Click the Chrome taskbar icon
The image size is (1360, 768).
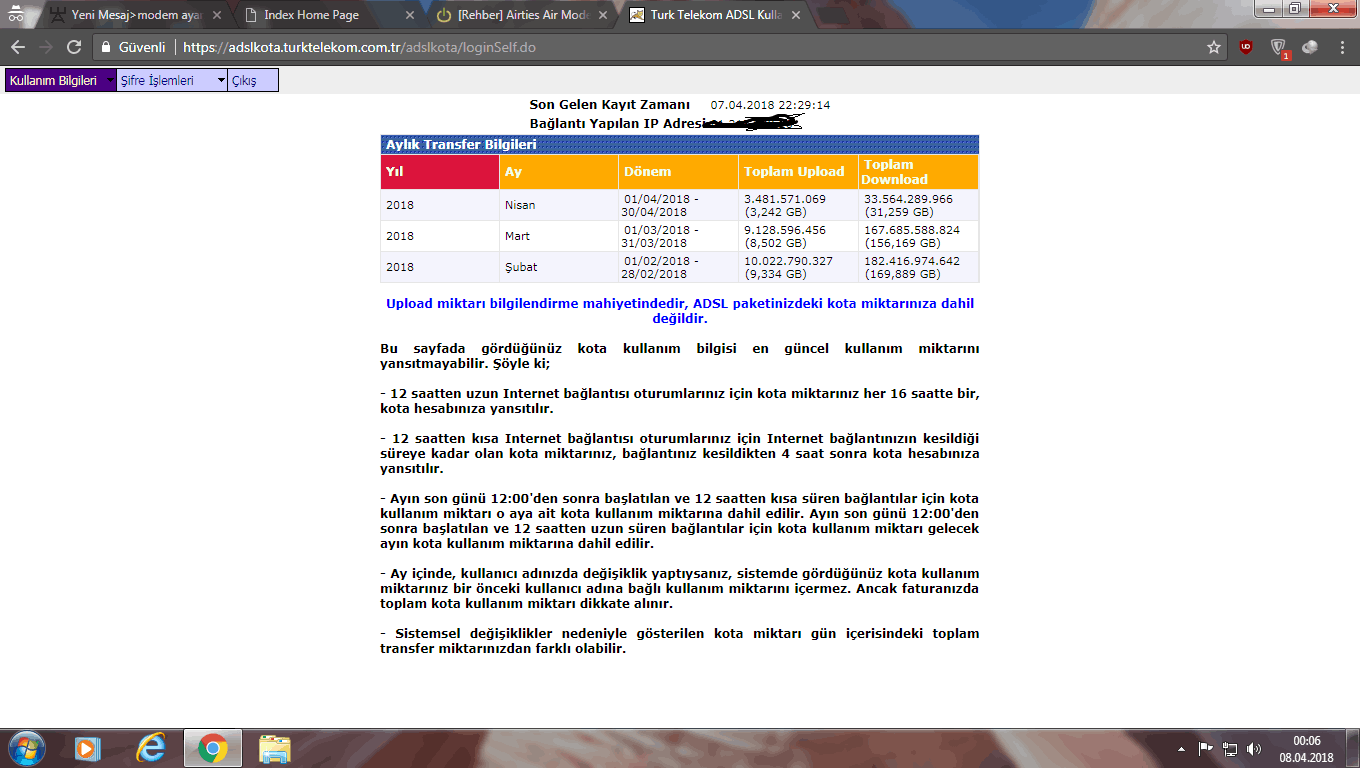coord(212,748)
